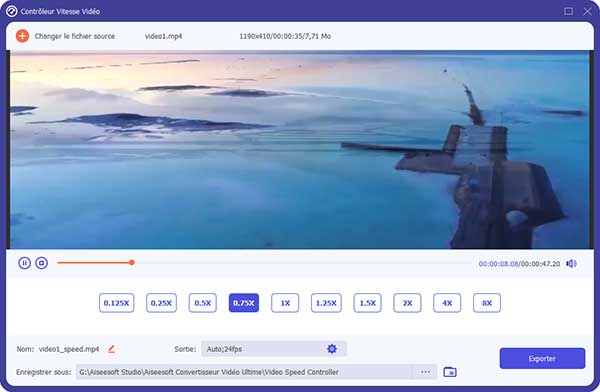The width and height of the screenshot is (600, 392).
Task: Mute the volume speaker icon
Action: tap(571, 263)
